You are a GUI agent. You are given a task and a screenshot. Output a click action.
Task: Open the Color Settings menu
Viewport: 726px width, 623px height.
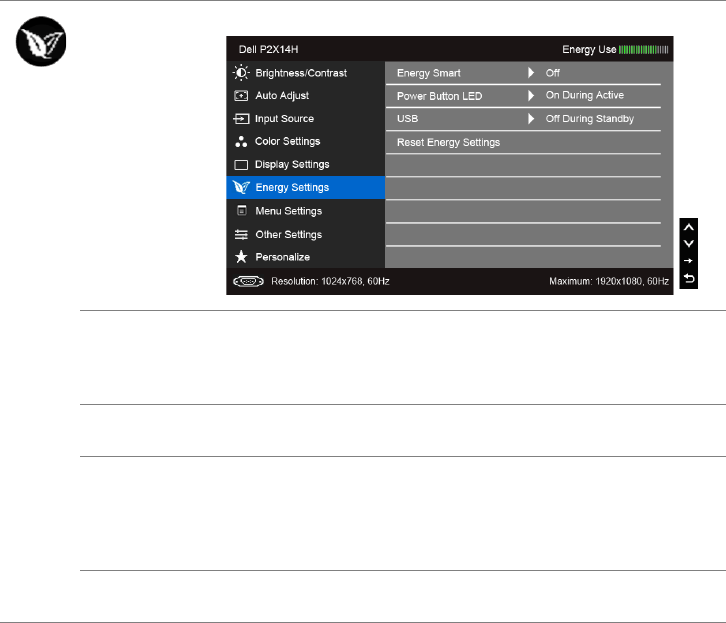306,142
